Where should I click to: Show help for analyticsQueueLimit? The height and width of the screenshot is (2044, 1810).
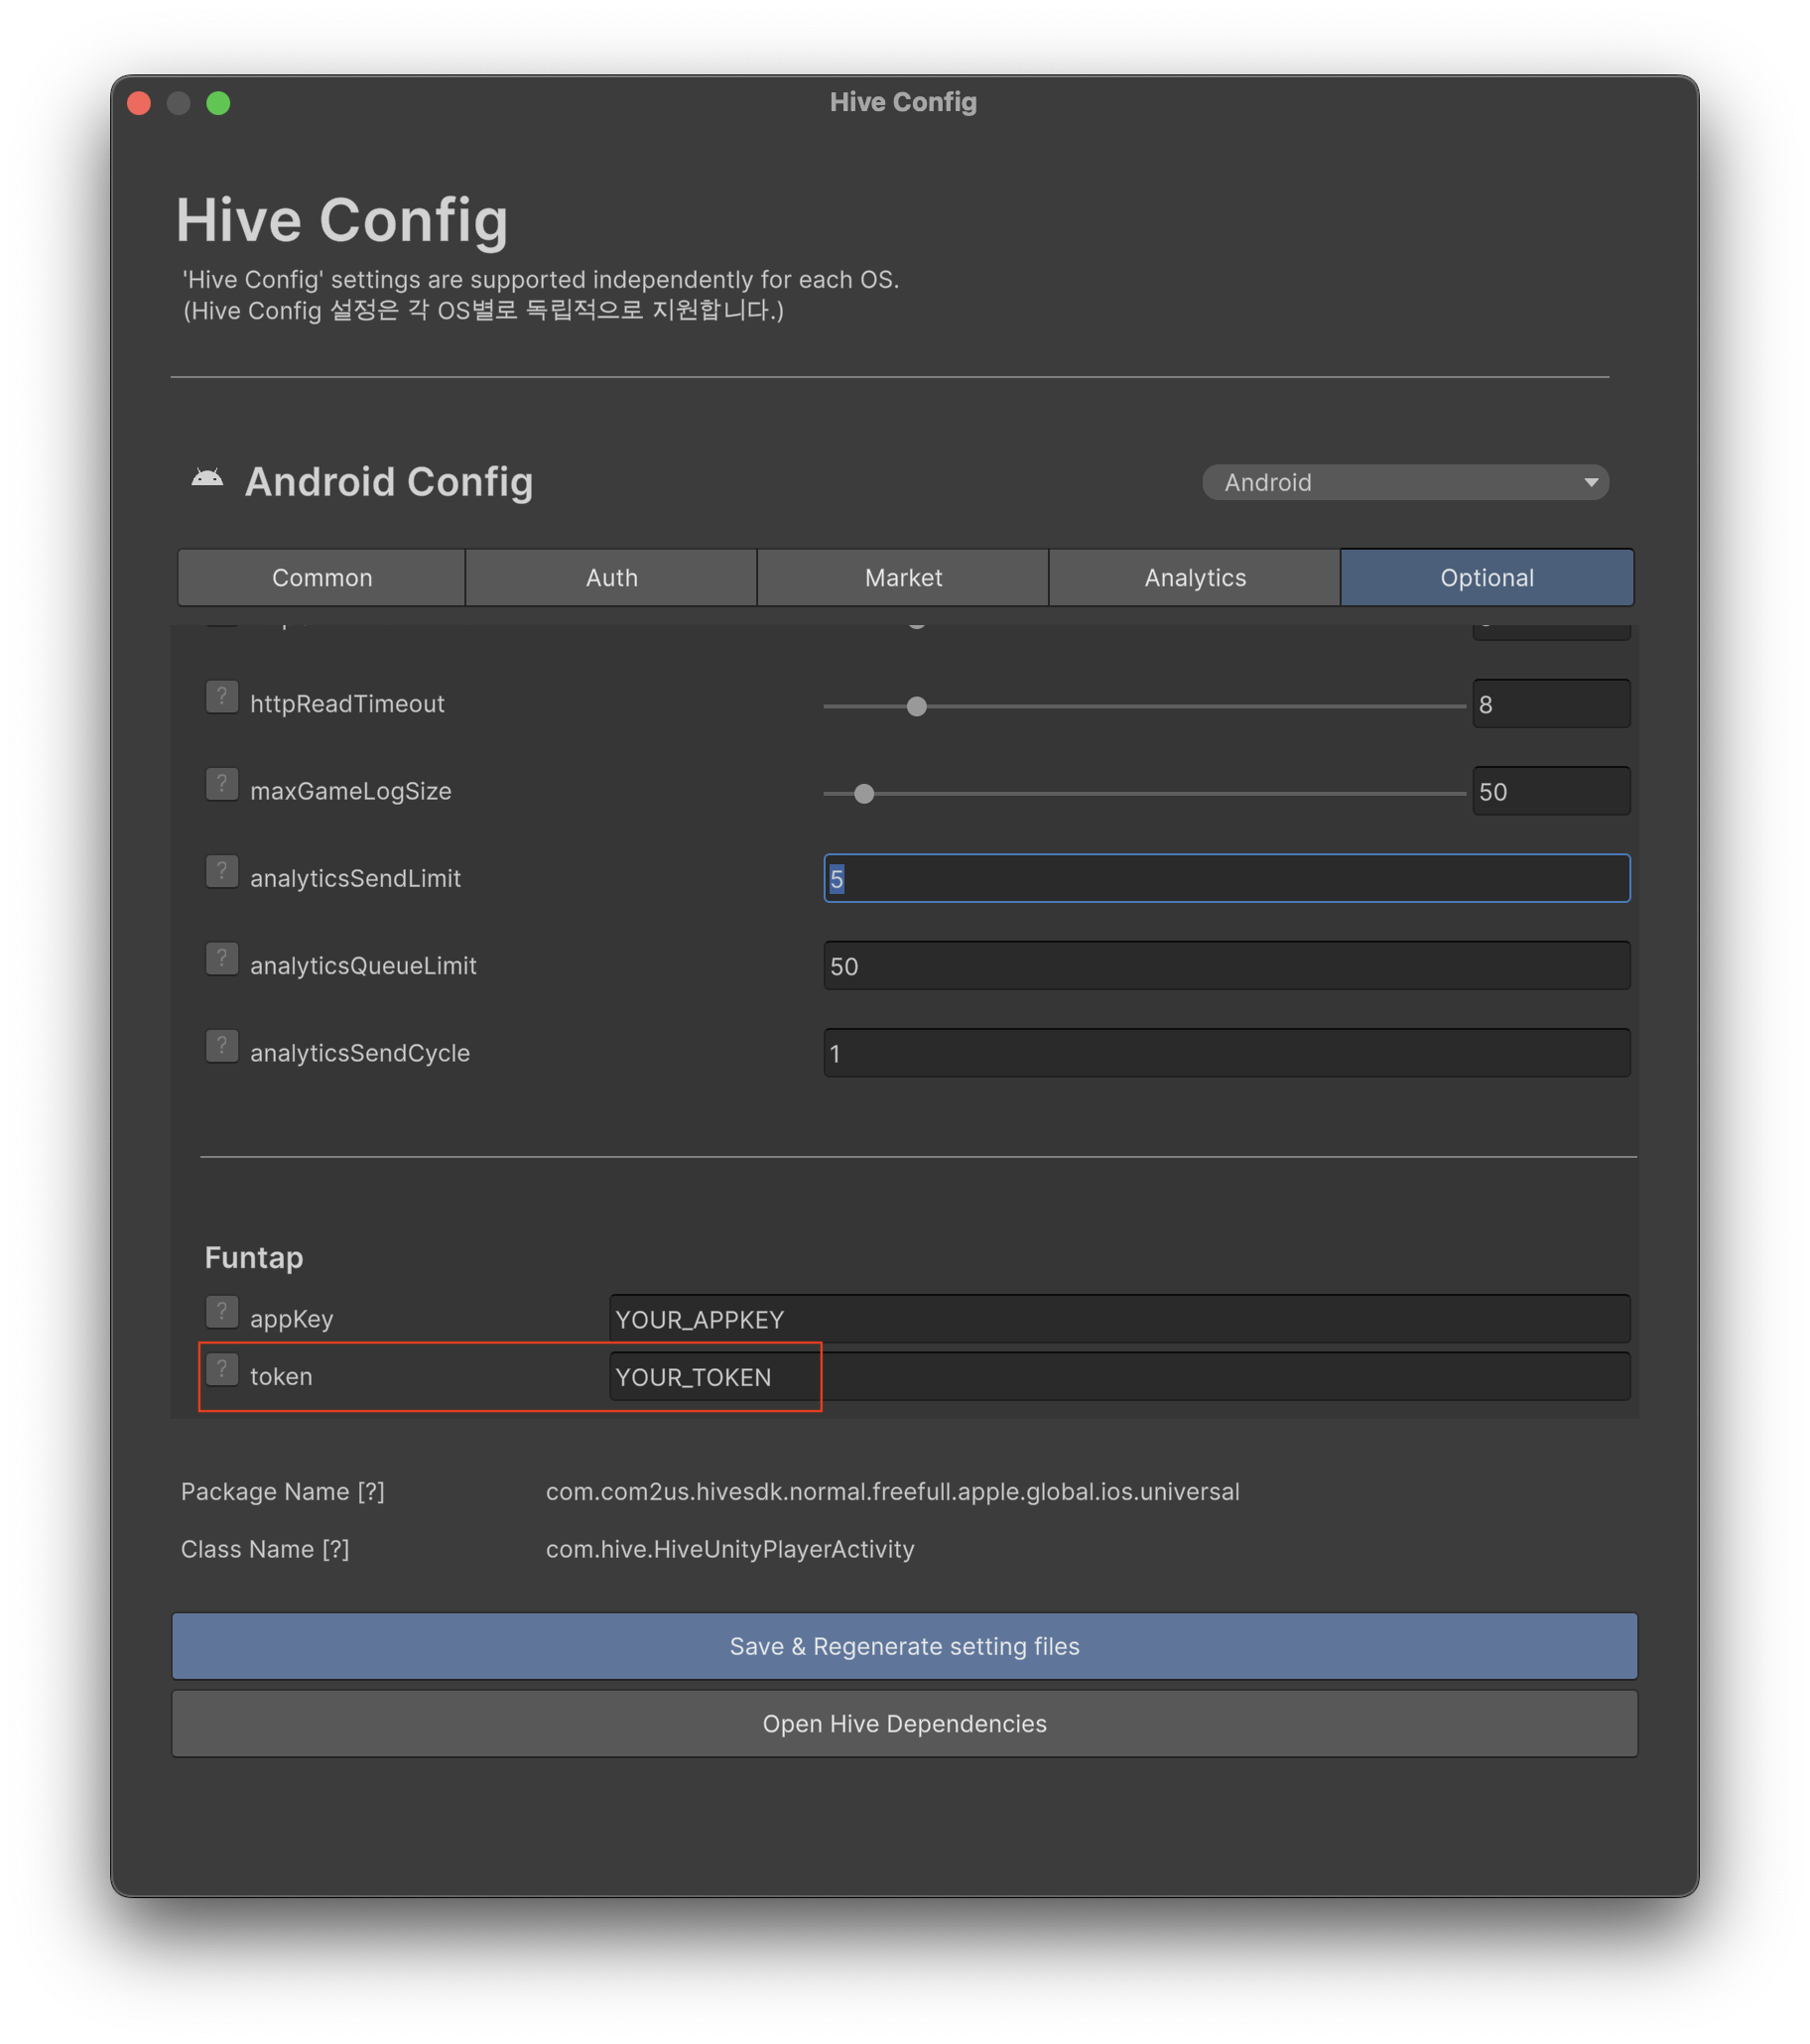(222, 959)
